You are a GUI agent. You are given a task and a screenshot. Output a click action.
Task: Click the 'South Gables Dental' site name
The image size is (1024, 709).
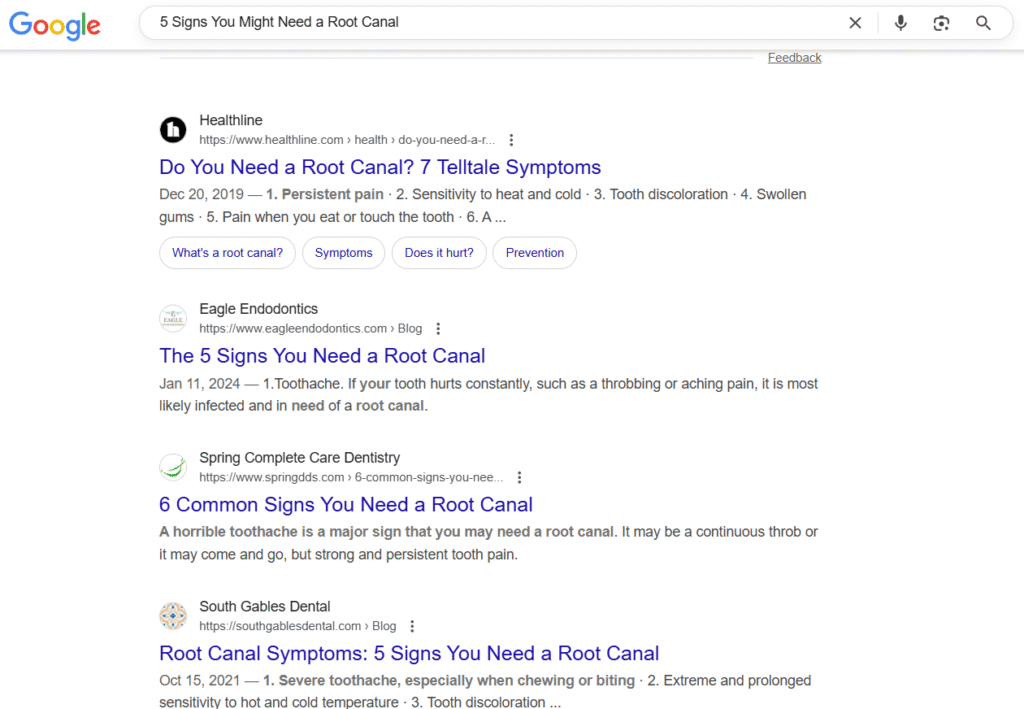pyautogui.click(x=264, y=607)
